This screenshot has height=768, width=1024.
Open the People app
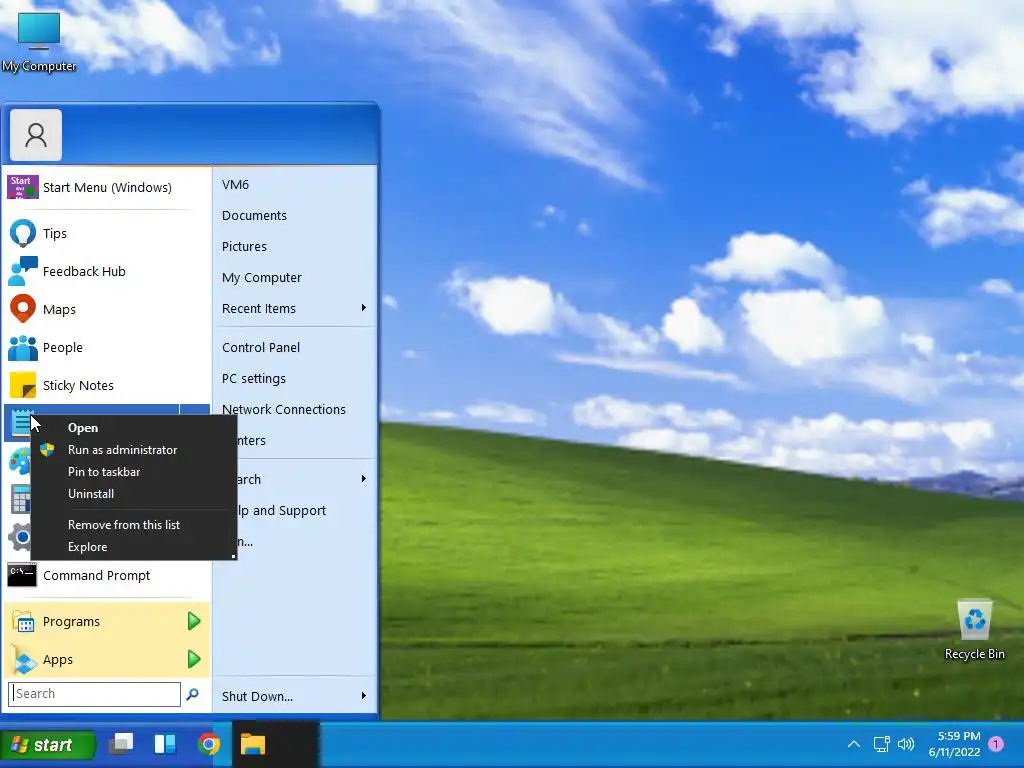[x=108, y=347]
